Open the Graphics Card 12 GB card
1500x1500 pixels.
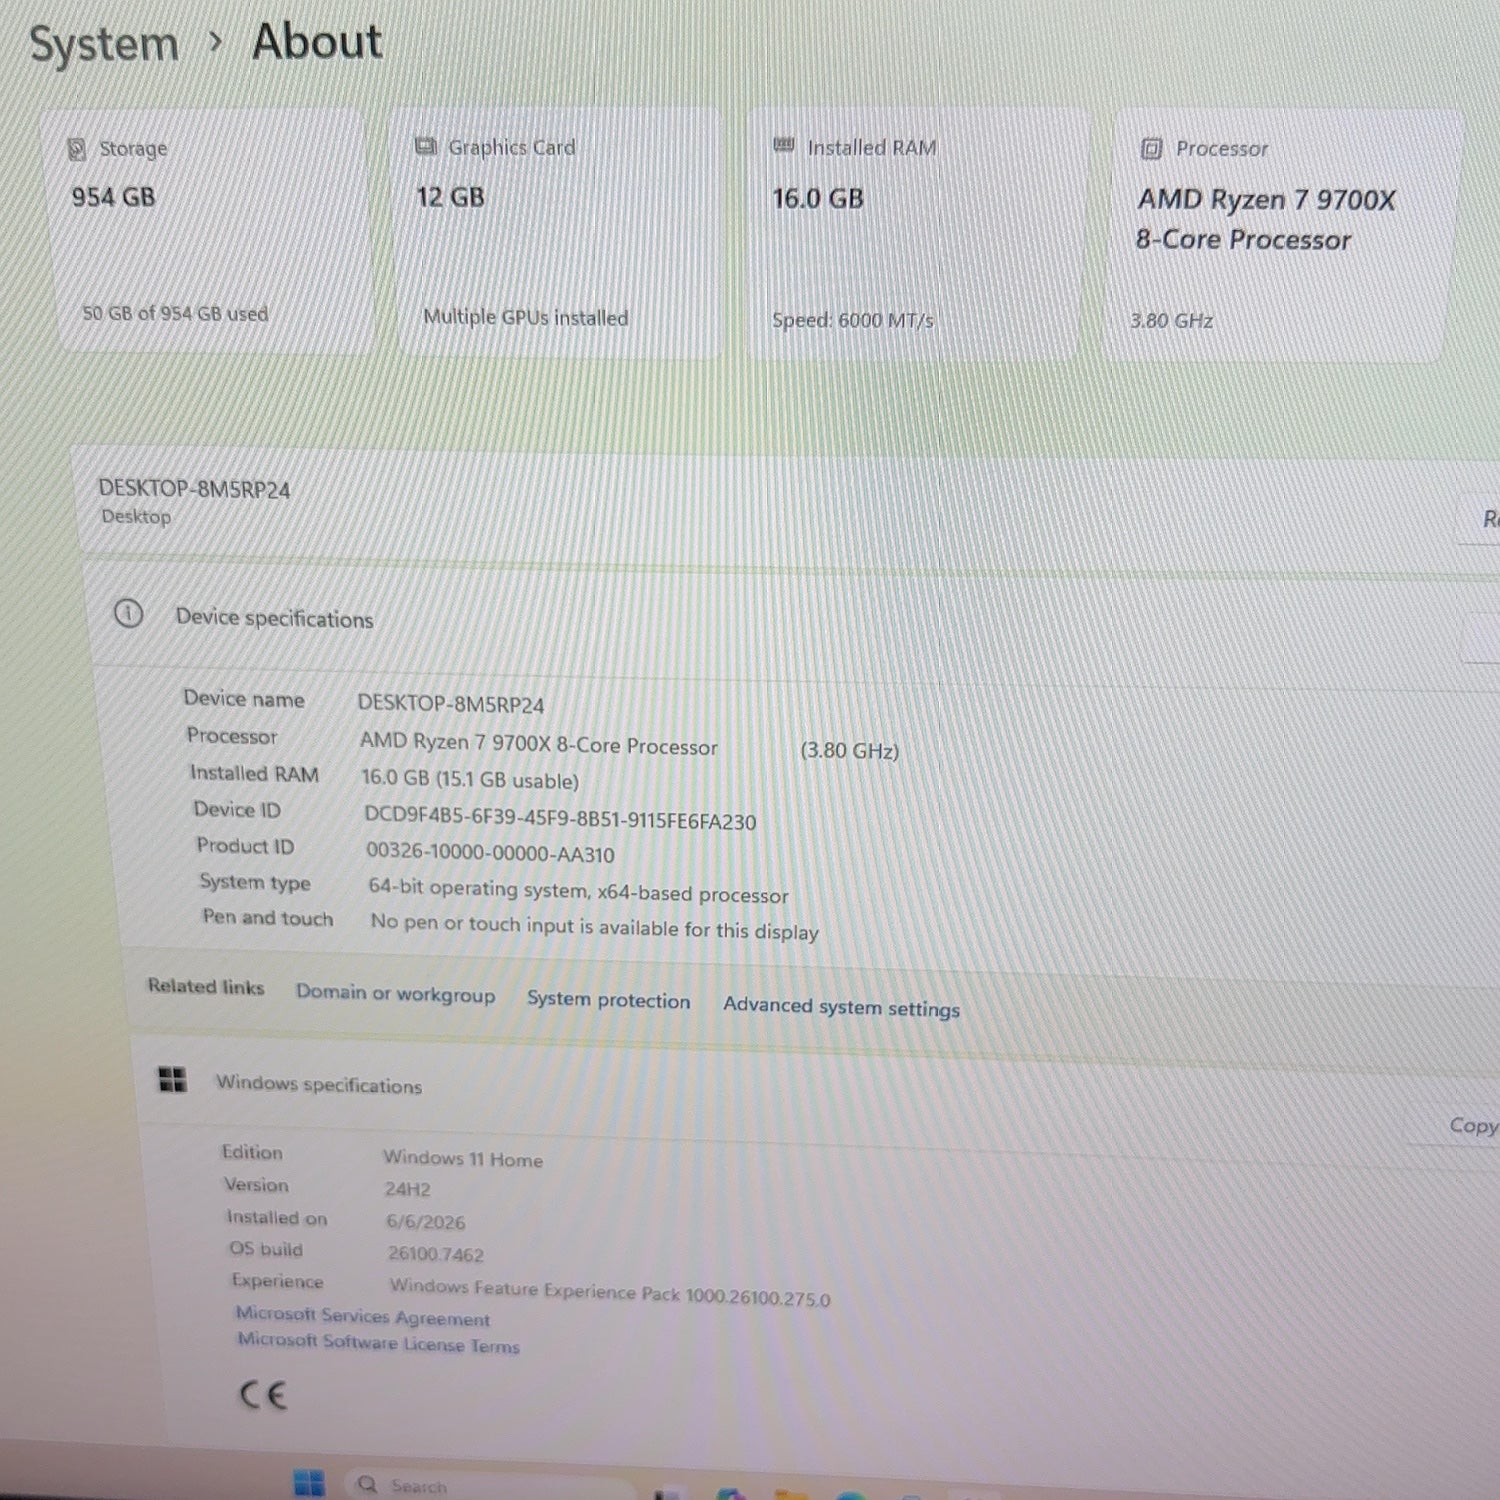click(x=557, y=232)
